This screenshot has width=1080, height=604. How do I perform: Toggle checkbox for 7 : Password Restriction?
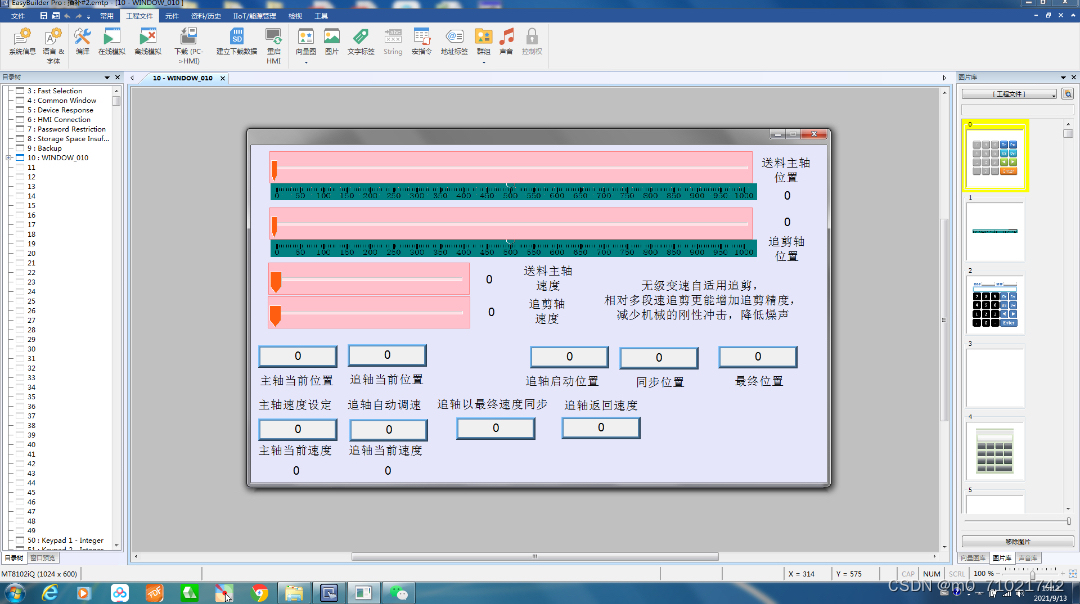[x=20, y=129]
